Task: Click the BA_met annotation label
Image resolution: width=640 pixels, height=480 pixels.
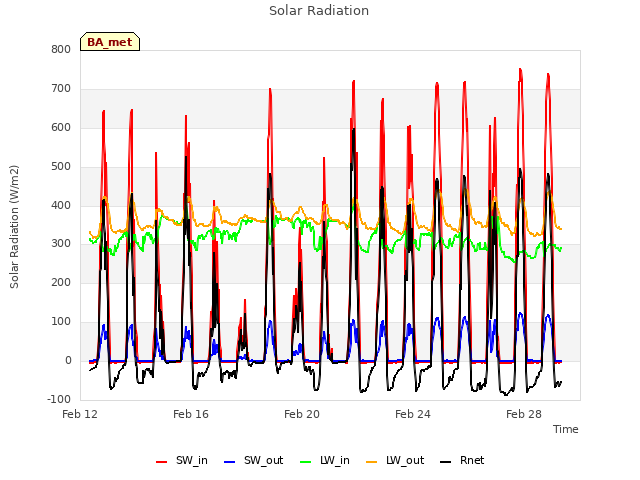Action: [110, 42]
